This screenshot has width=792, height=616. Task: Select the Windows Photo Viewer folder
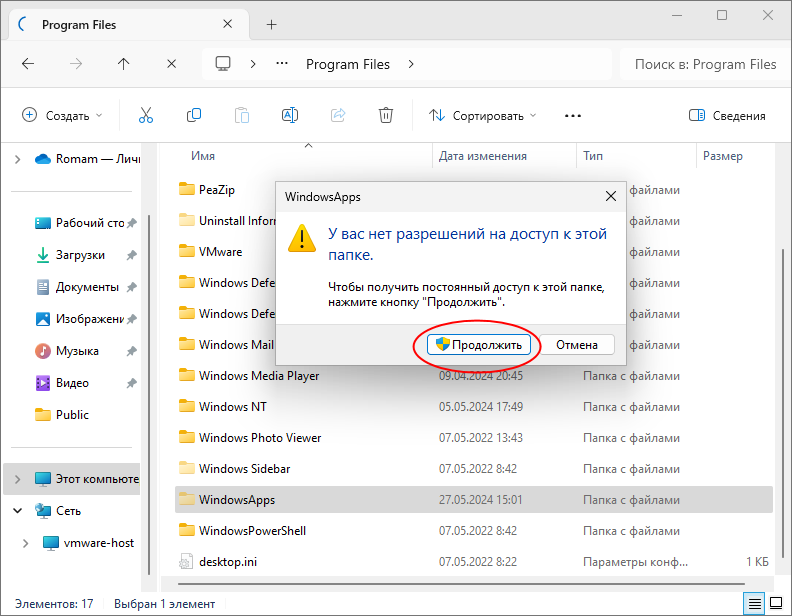tap(250, 438)
